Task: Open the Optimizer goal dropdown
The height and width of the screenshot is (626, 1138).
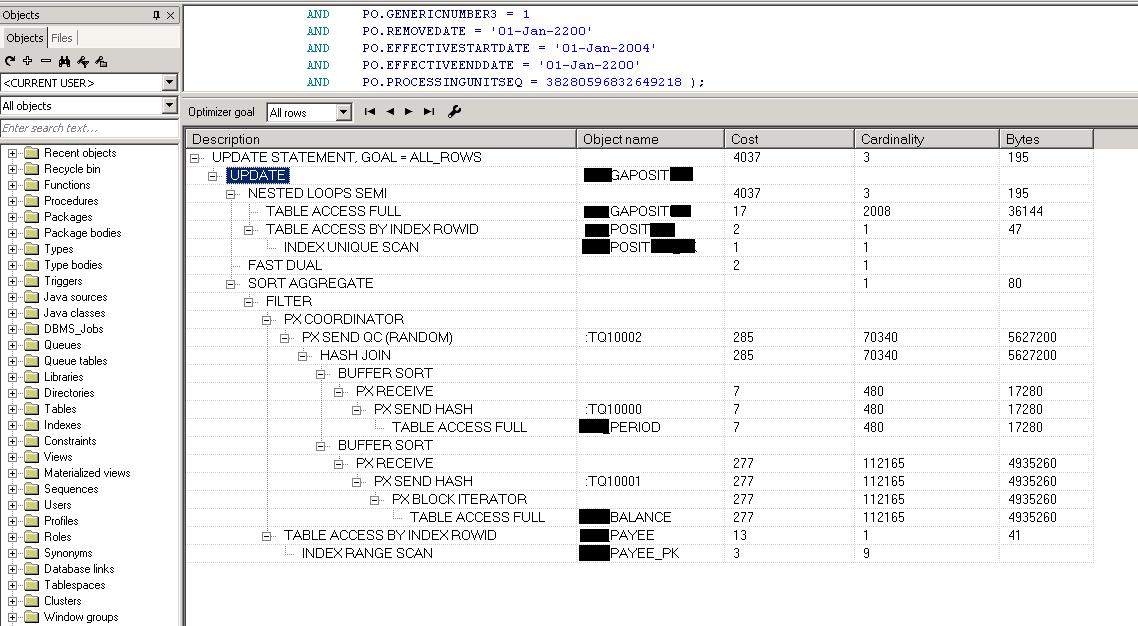Action: [344, 113]
